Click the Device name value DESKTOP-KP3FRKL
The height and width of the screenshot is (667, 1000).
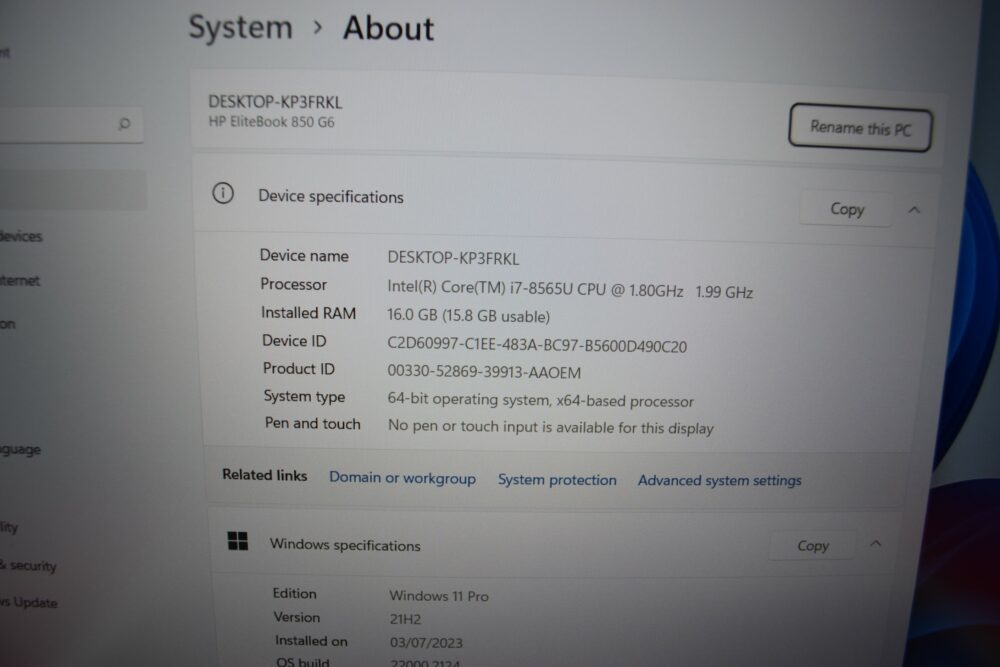click(453, 258)
